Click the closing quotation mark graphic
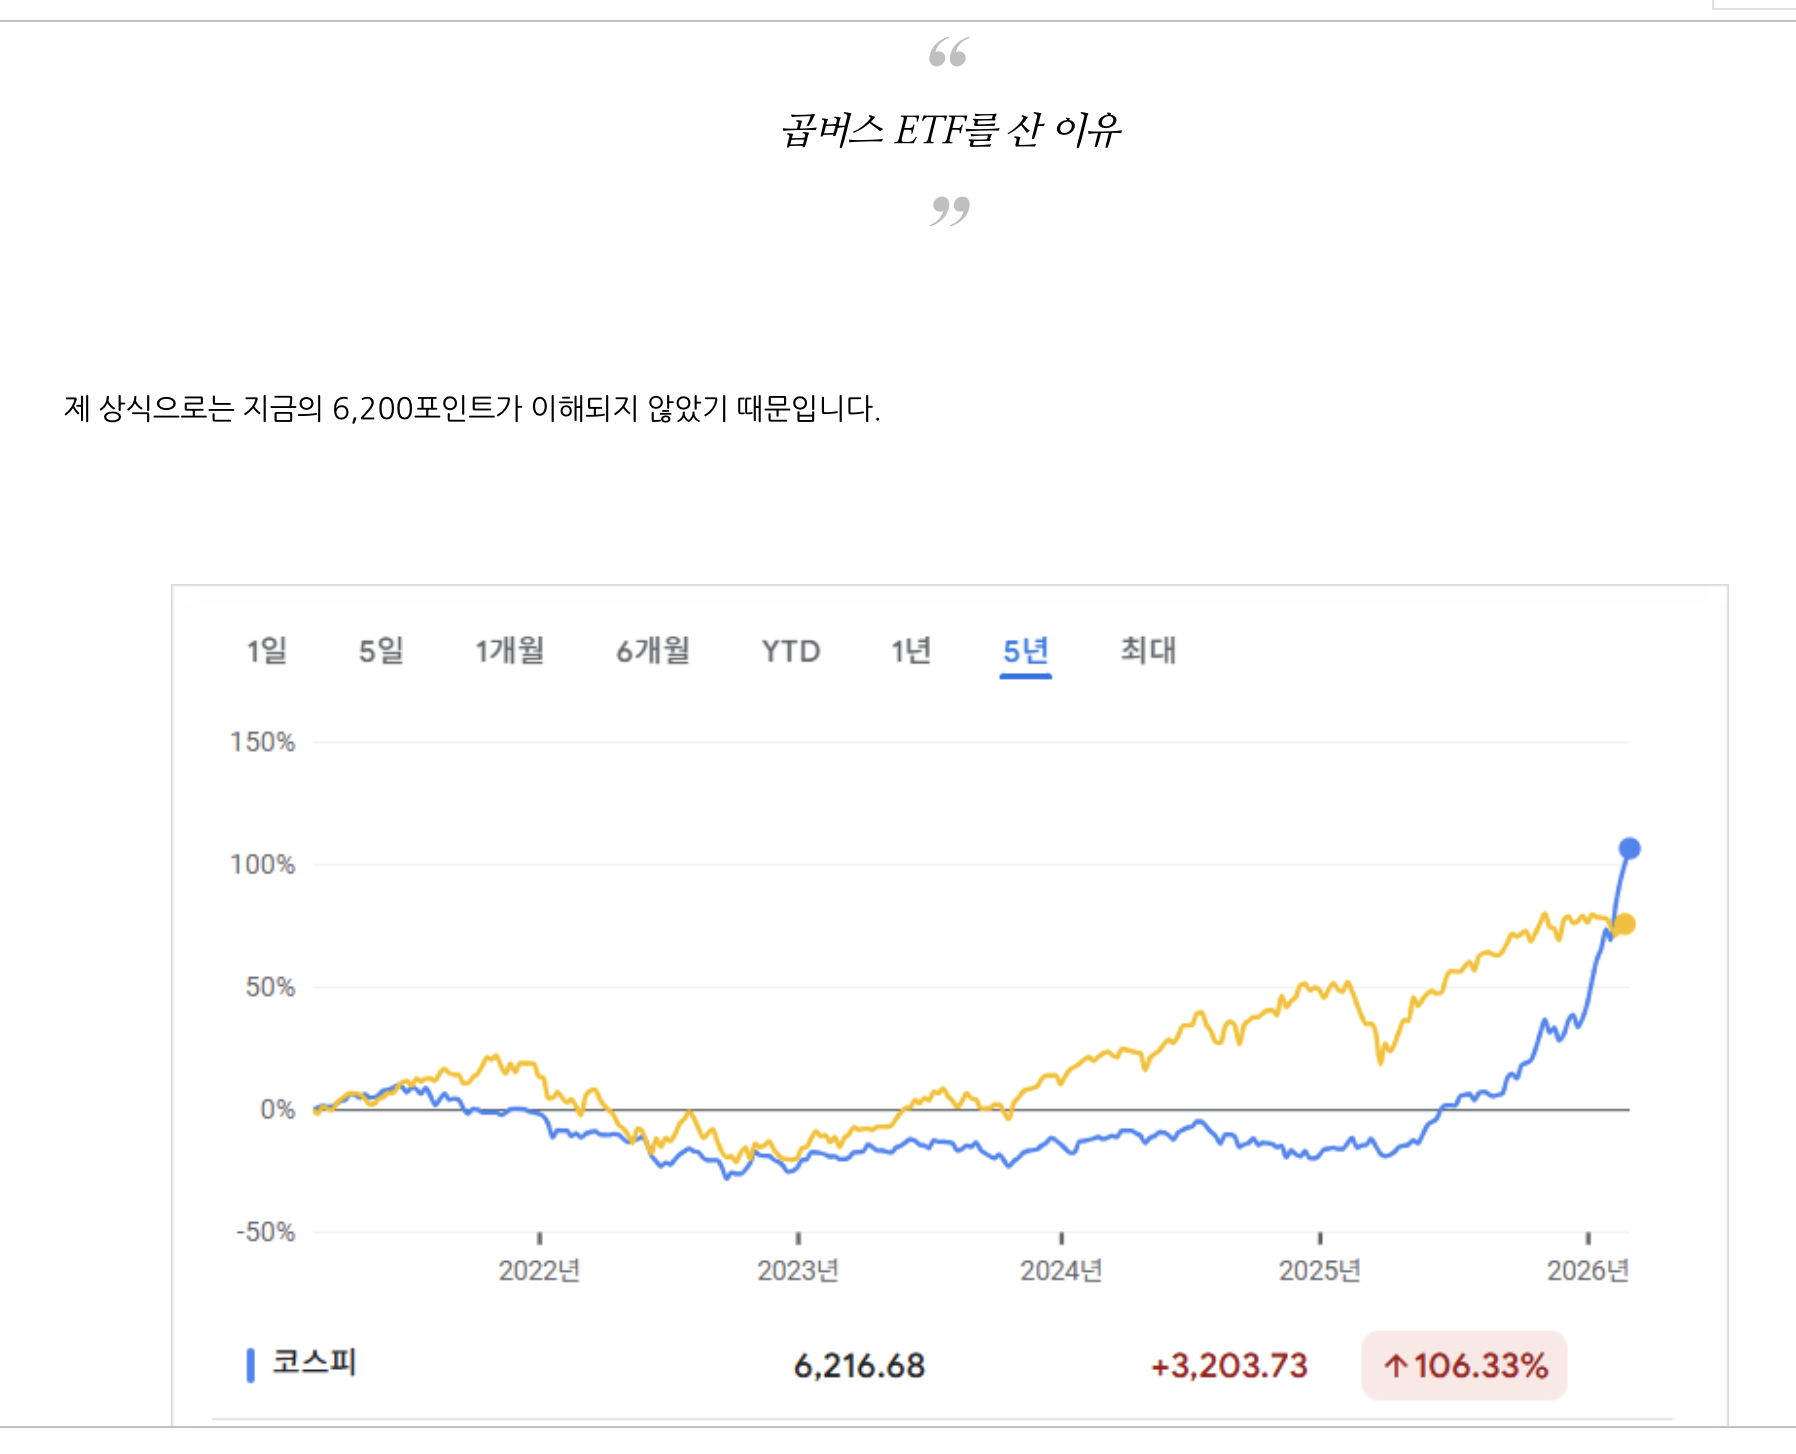 (951, 212)
